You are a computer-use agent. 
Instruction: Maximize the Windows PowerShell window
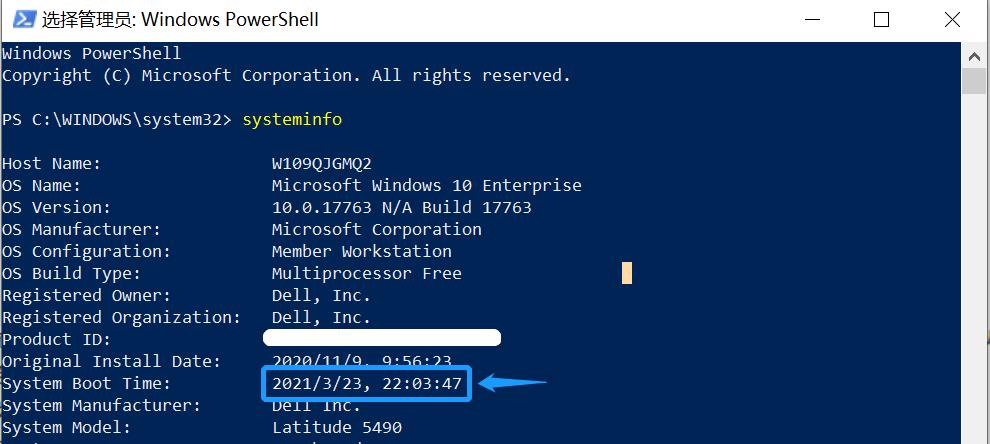tap(881, 20)
